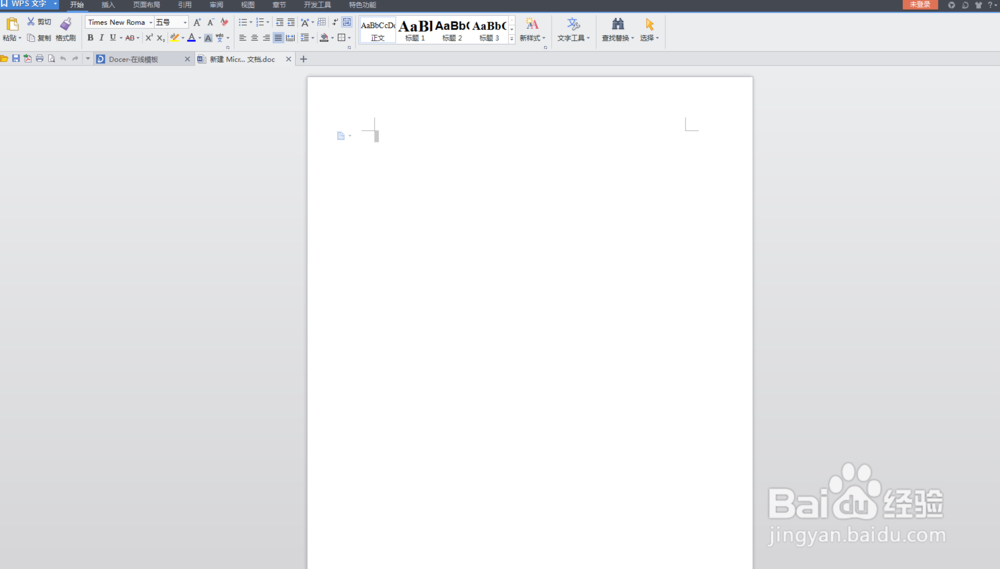
Task: Toggle show/hide paragraph marks icon
Action: pos(335,22)
